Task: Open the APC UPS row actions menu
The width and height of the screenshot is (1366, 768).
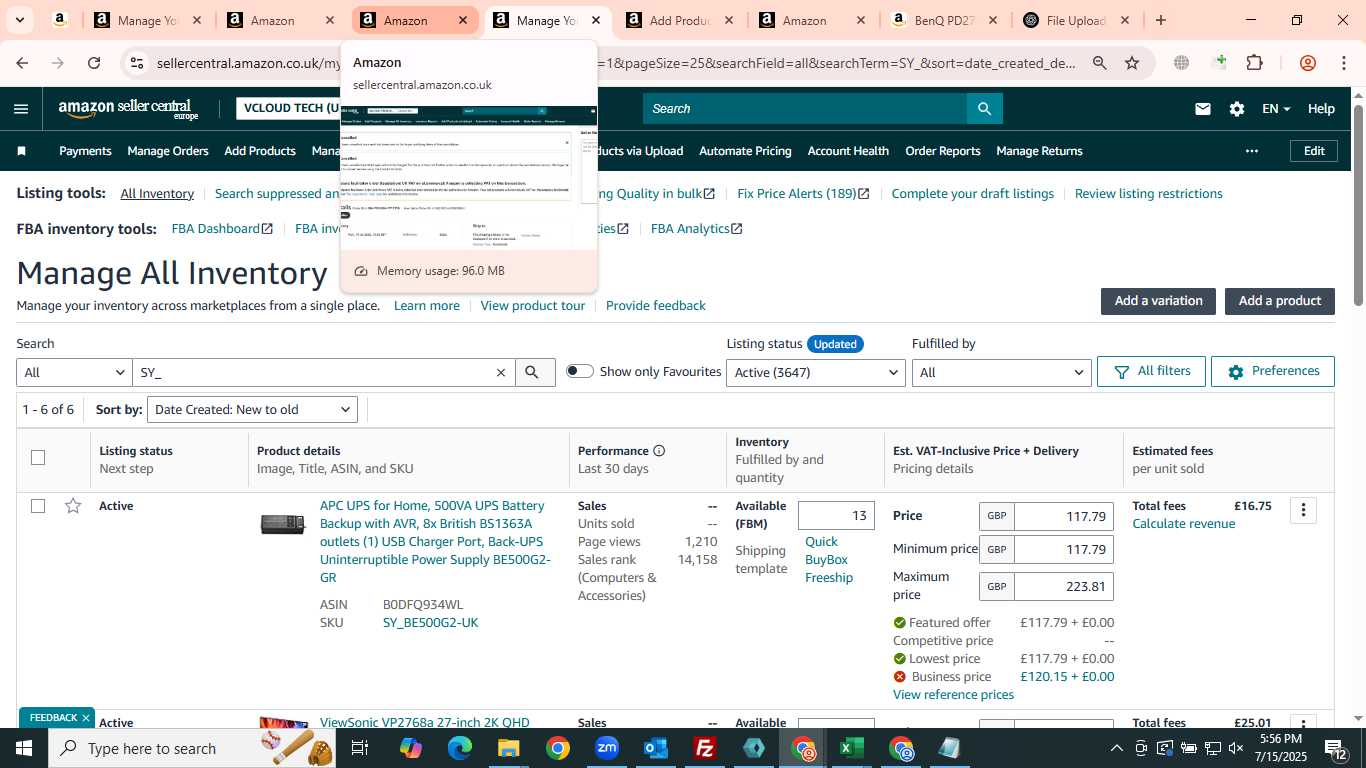Action: pyautogui.click(x=1303, y=510)
